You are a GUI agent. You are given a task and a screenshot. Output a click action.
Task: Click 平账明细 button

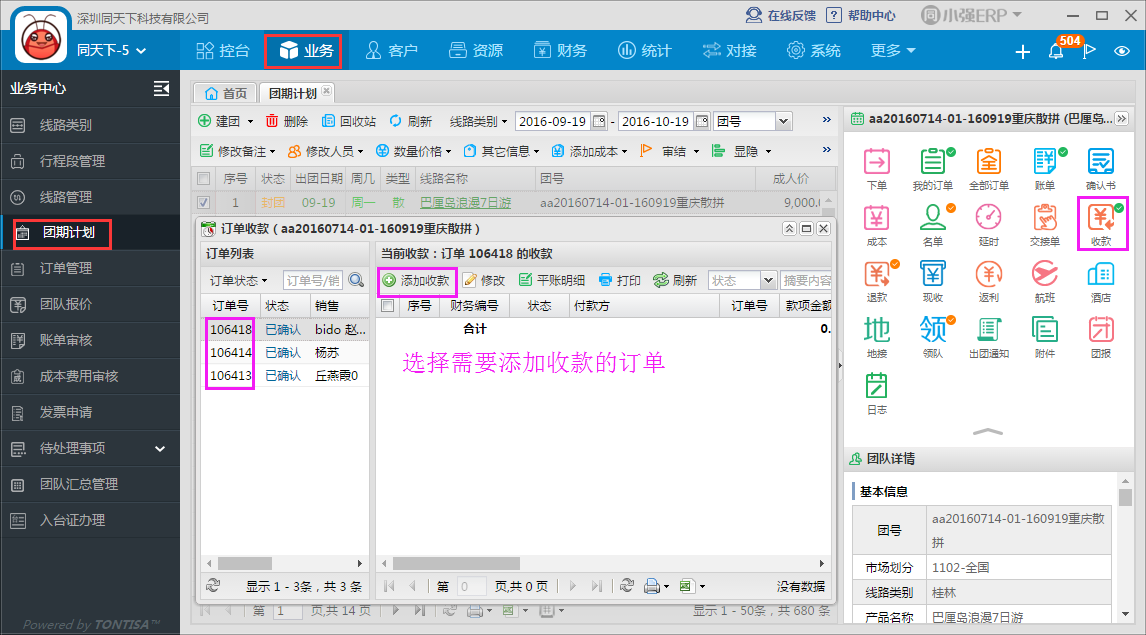point(551,281)
